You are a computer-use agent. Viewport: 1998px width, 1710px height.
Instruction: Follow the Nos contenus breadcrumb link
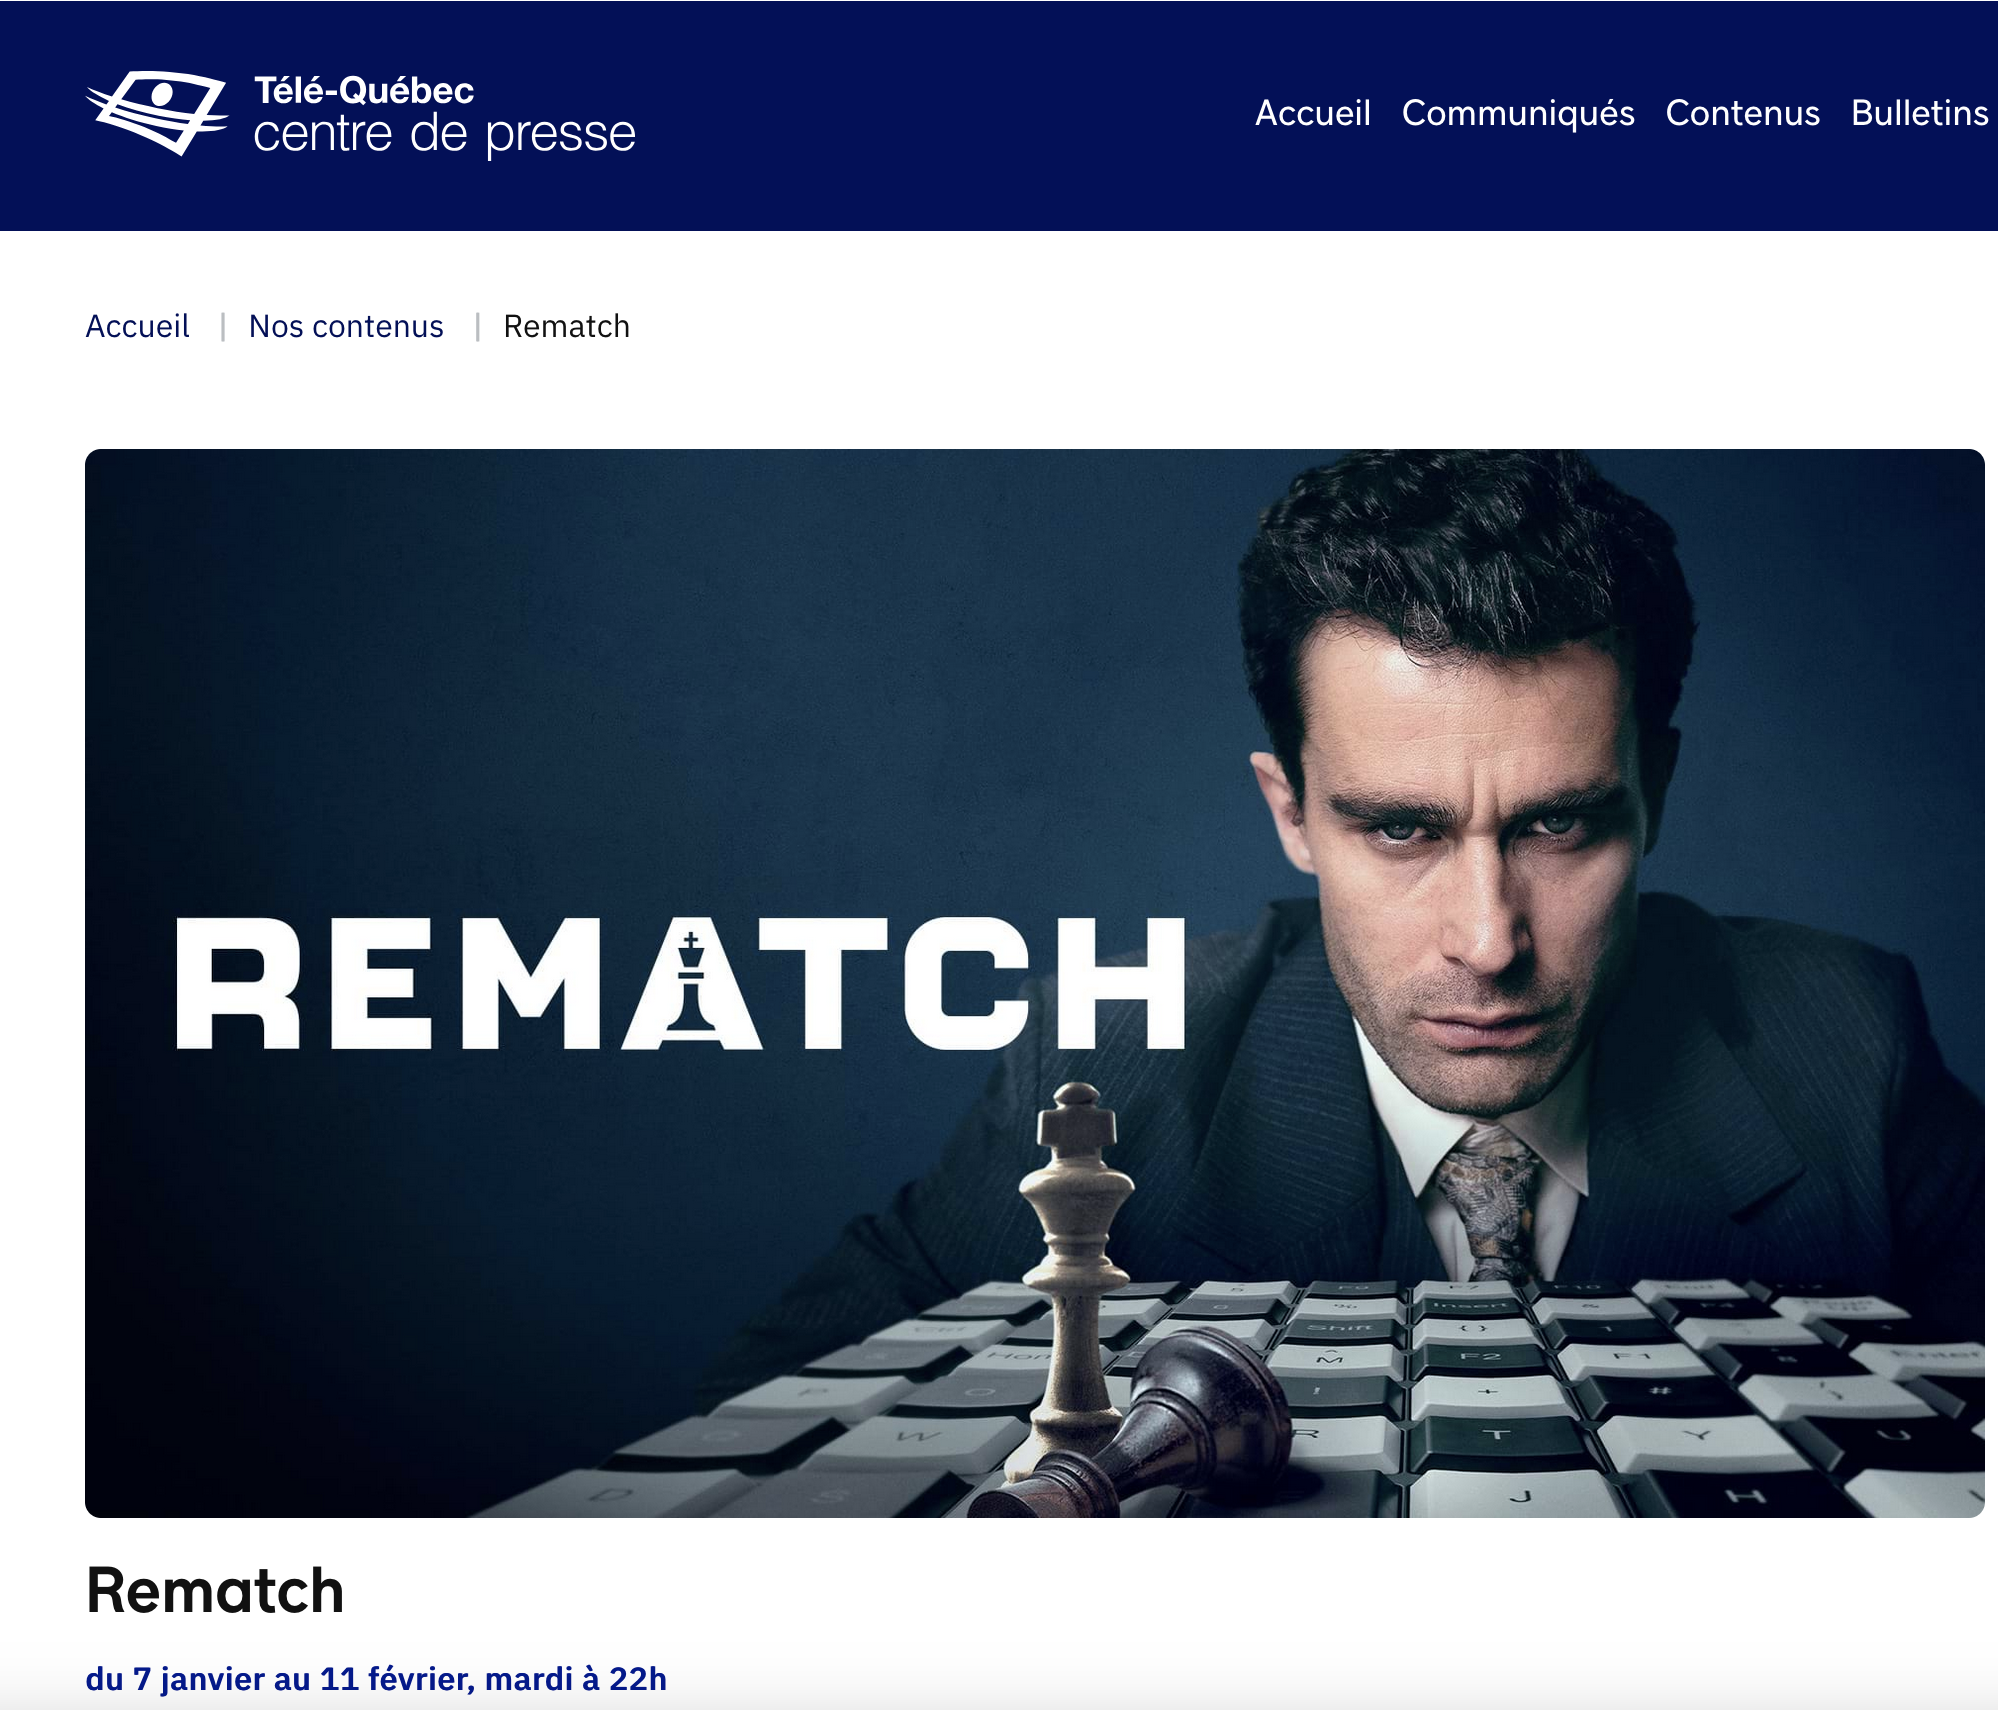click(346, 326)
